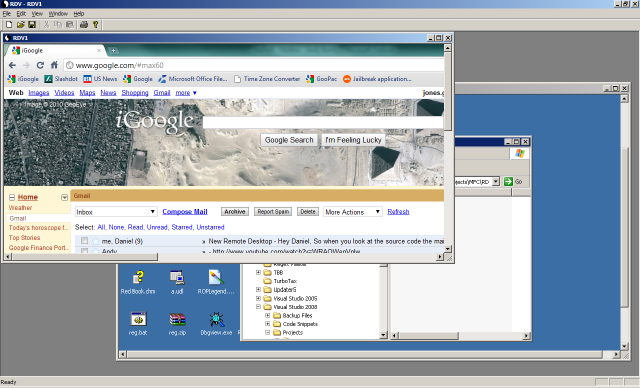
Task: Star the me, Daniel email message
Action: [x=95, y=241]
